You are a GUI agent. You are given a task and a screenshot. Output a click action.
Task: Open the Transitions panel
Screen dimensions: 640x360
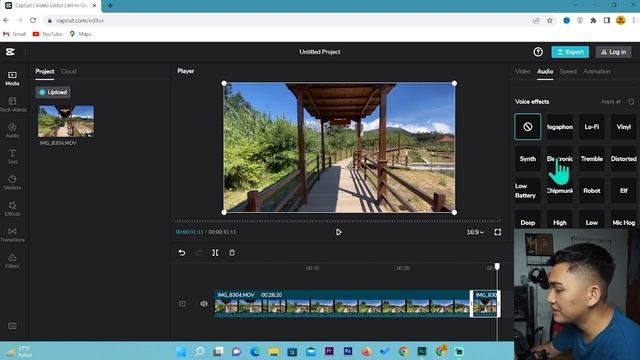pyautogui.click(x=12, y=235)
